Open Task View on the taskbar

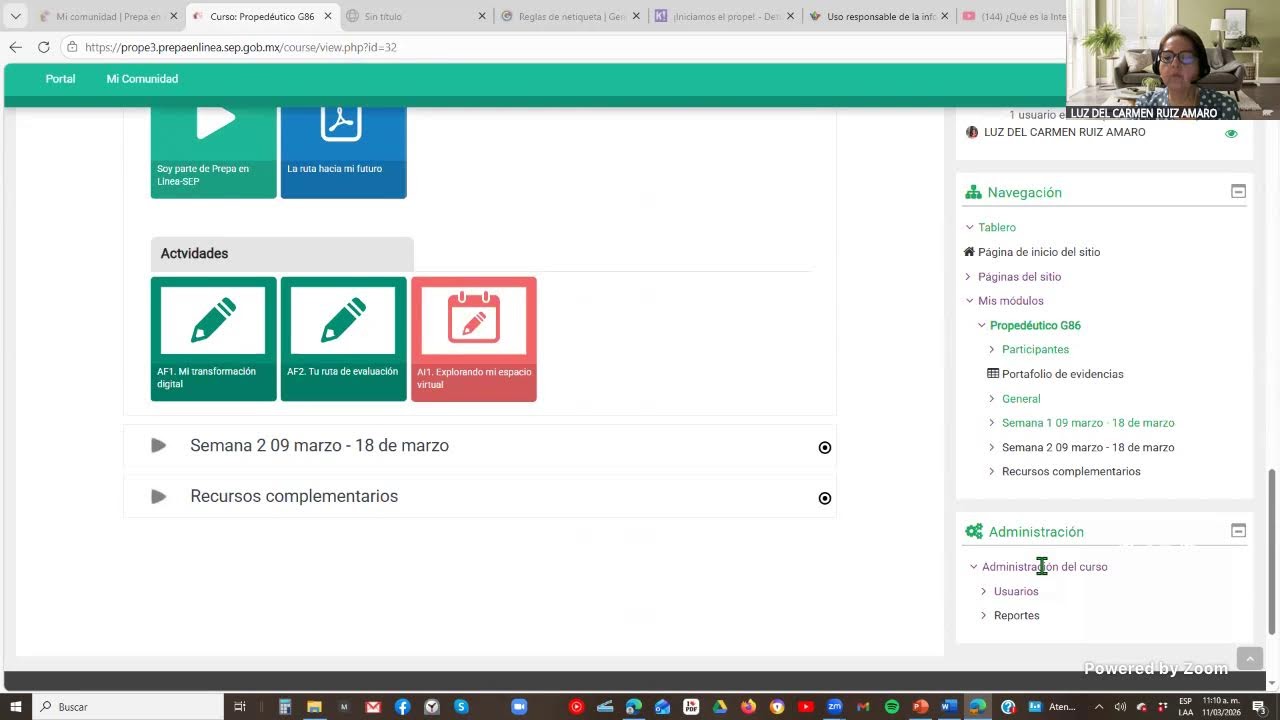tap(240, 707)
